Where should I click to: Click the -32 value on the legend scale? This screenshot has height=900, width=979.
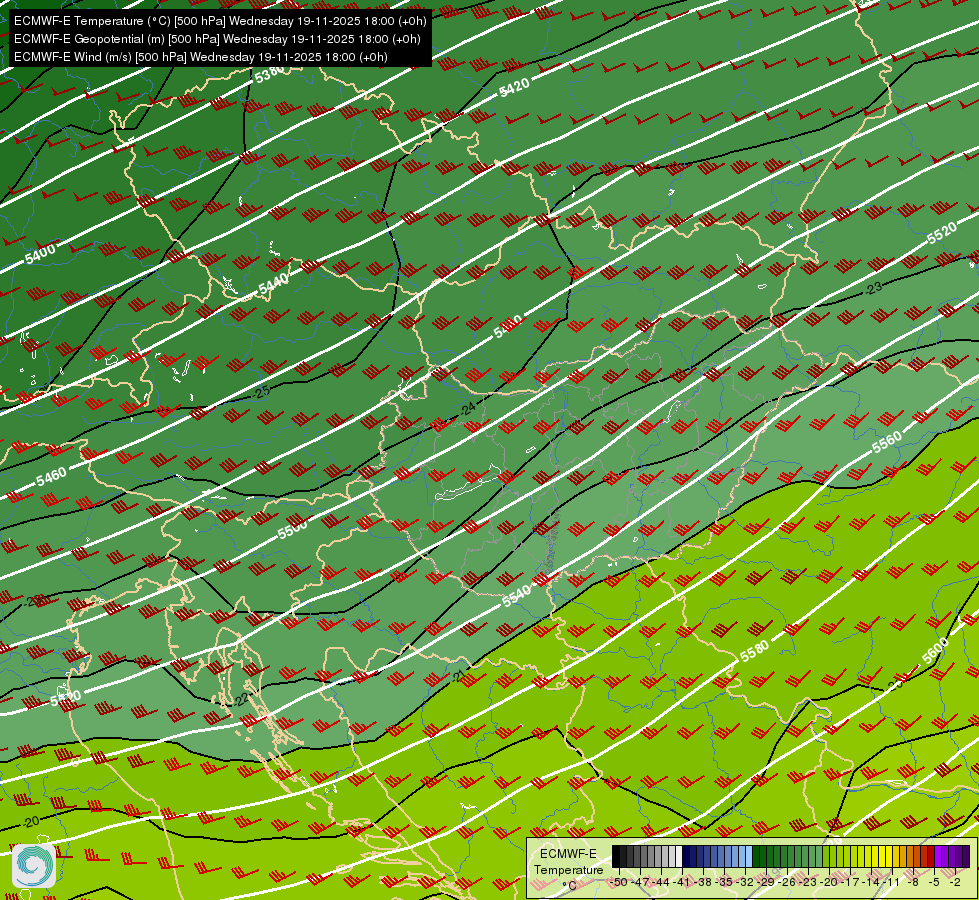[745, 882]
